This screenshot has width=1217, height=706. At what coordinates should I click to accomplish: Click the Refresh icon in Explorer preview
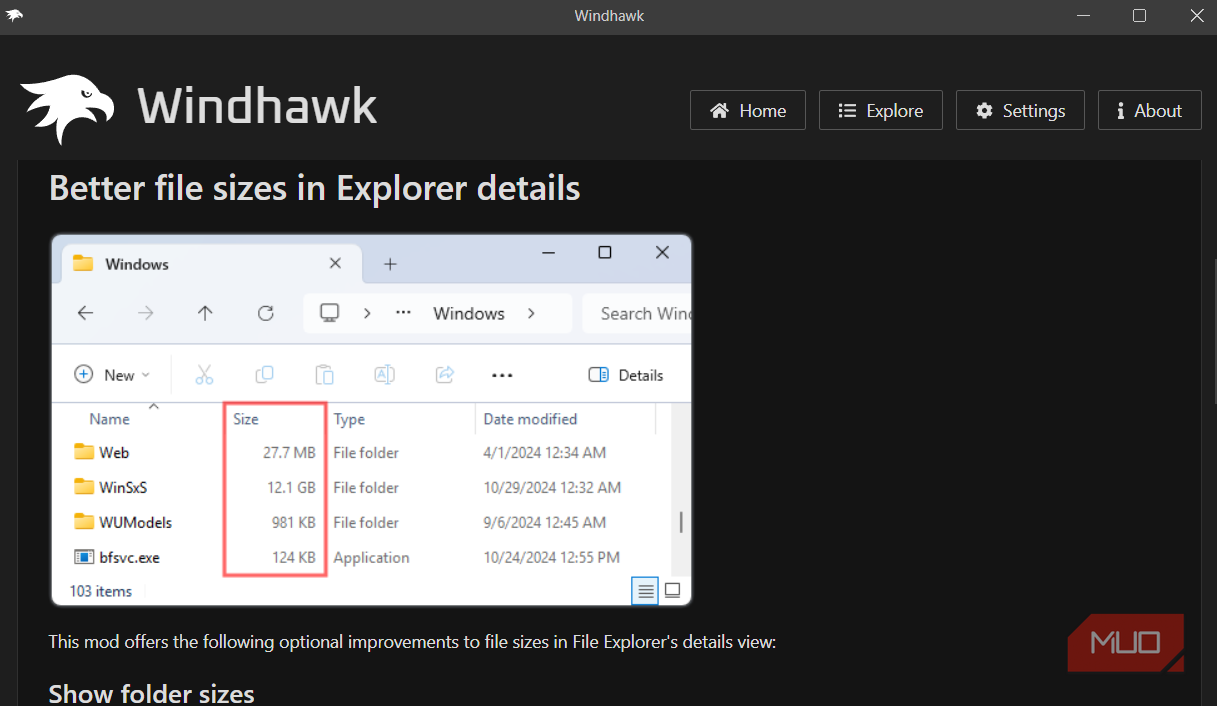(x=265, y=313)
